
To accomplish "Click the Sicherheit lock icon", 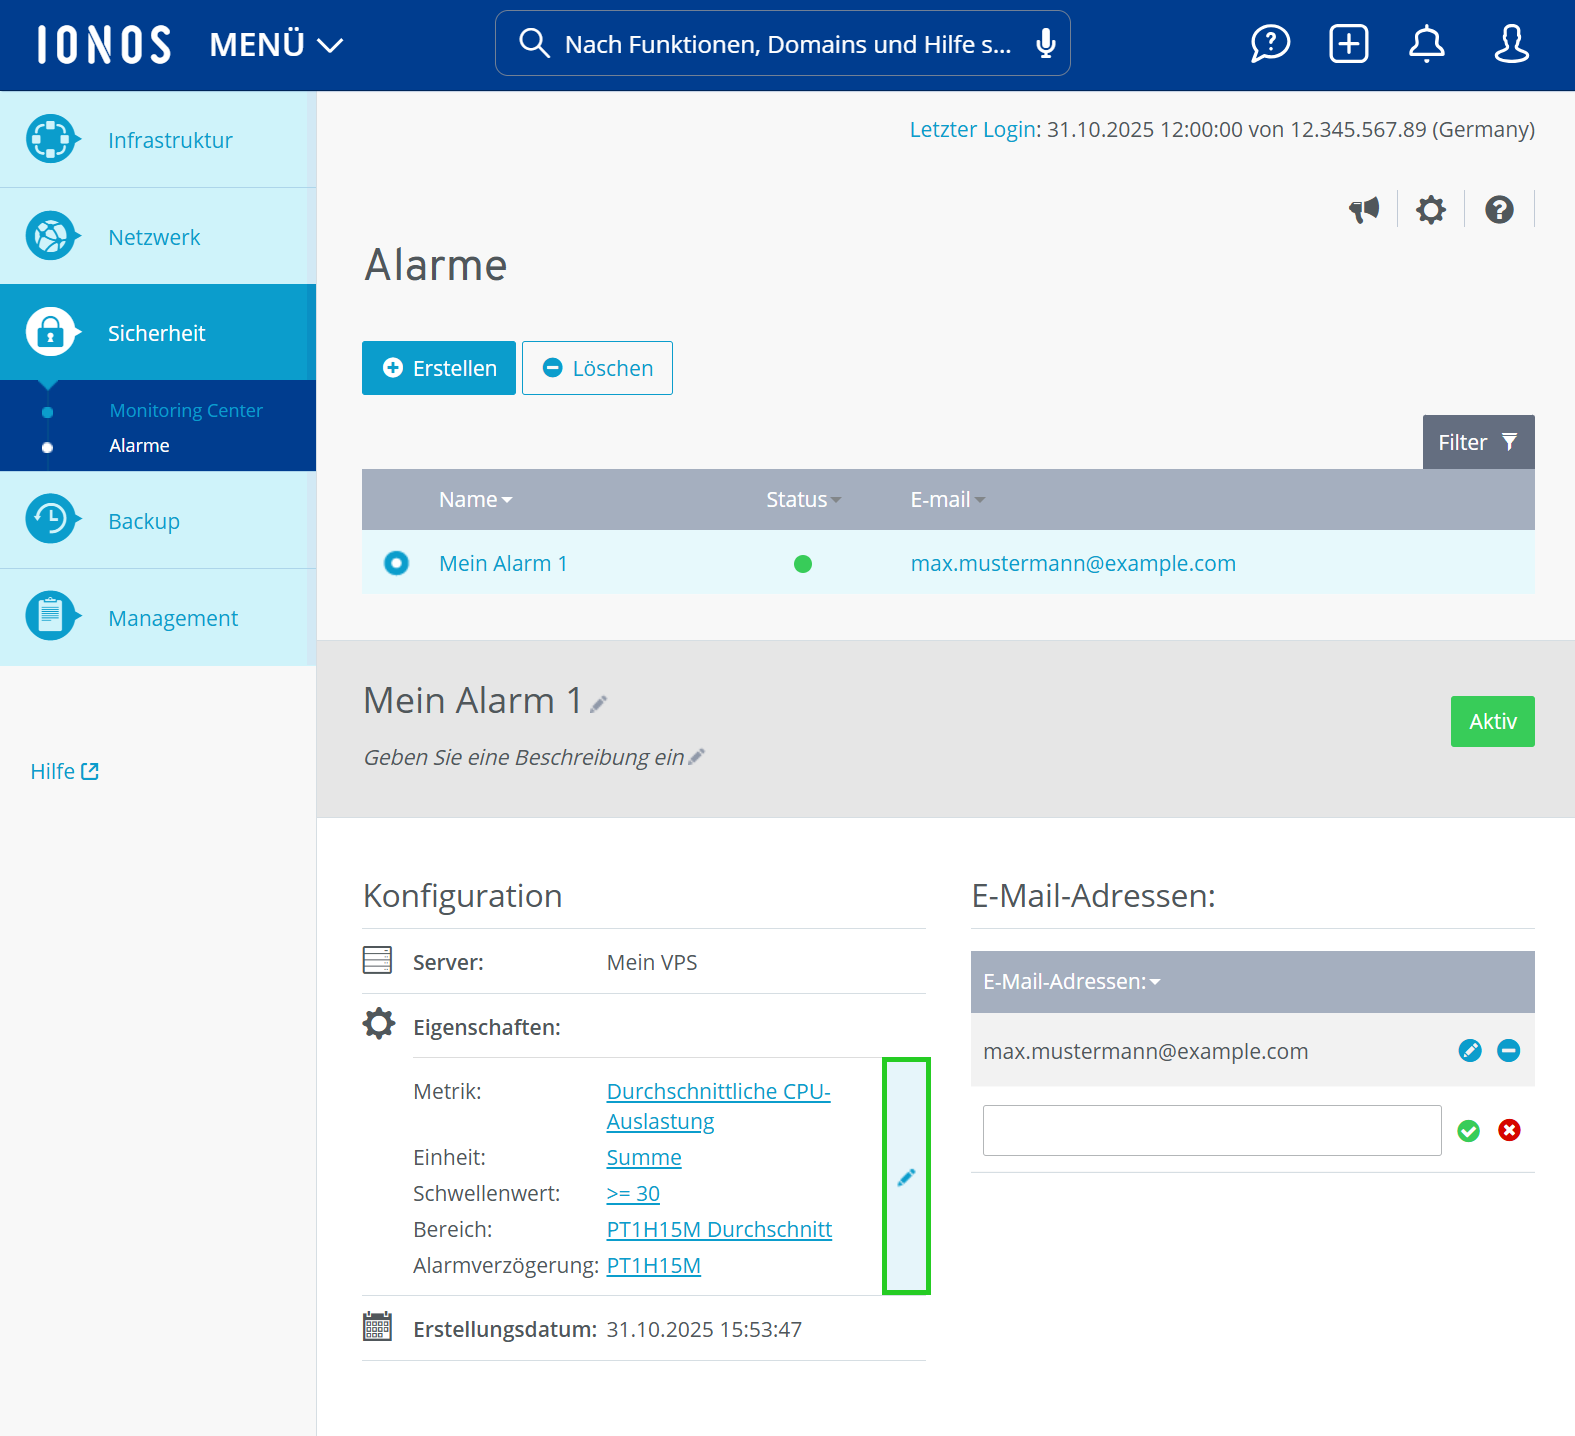I will (51, 332).
